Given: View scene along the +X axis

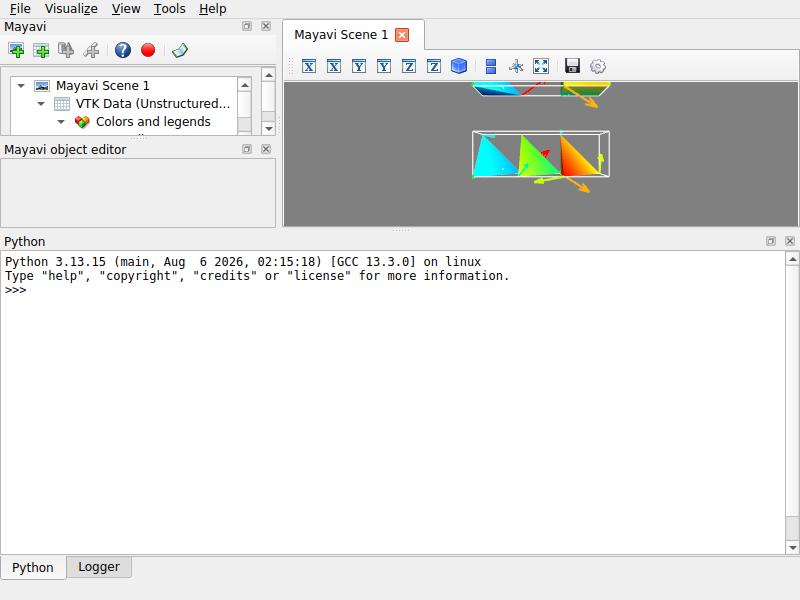Looking at the screenshot, I should (x=334, y=66).
